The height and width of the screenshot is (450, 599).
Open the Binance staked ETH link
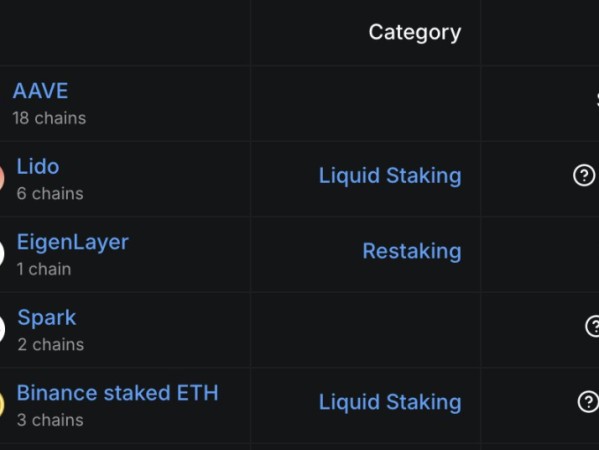pos(118,393)
